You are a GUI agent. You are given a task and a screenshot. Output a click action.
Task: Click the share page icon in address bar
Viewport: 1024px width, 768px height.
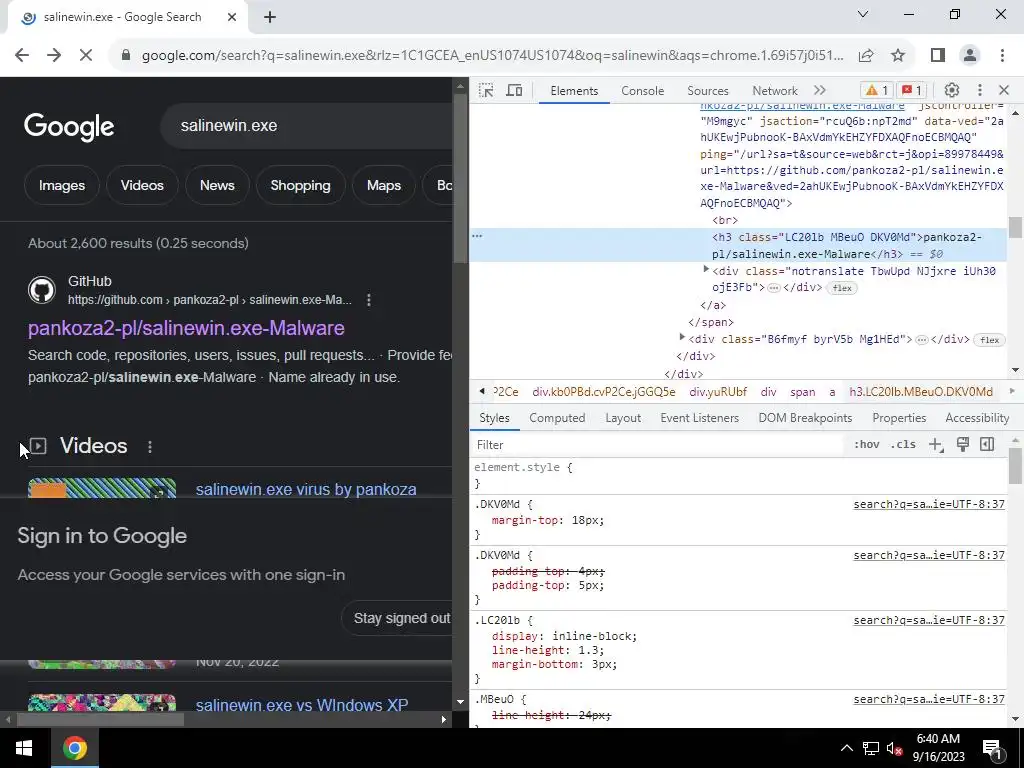866,56
